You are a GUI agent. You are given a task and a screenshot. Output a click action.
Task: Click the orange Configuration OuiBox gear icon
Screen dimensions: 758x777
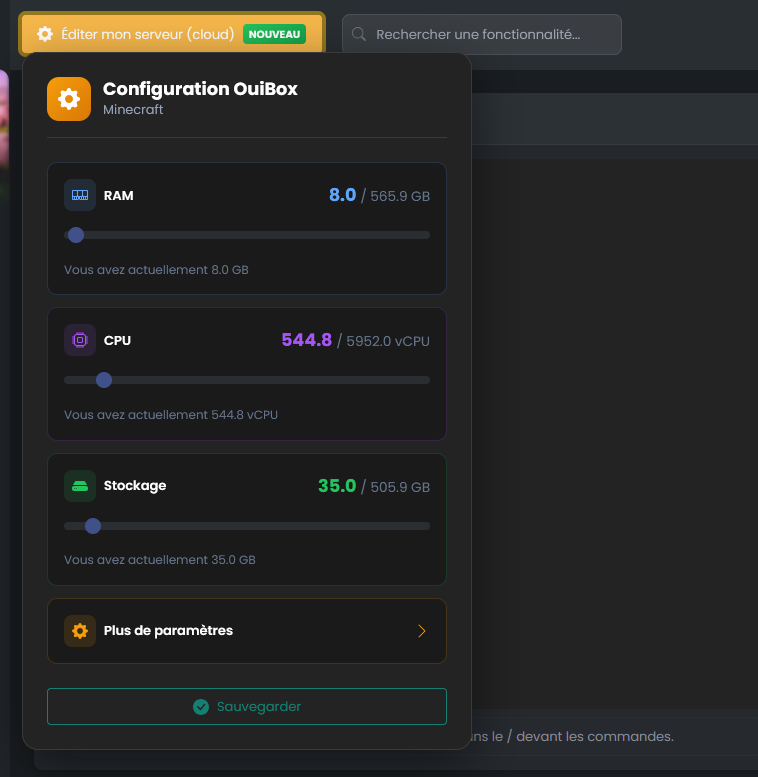(x=69, y=99)
